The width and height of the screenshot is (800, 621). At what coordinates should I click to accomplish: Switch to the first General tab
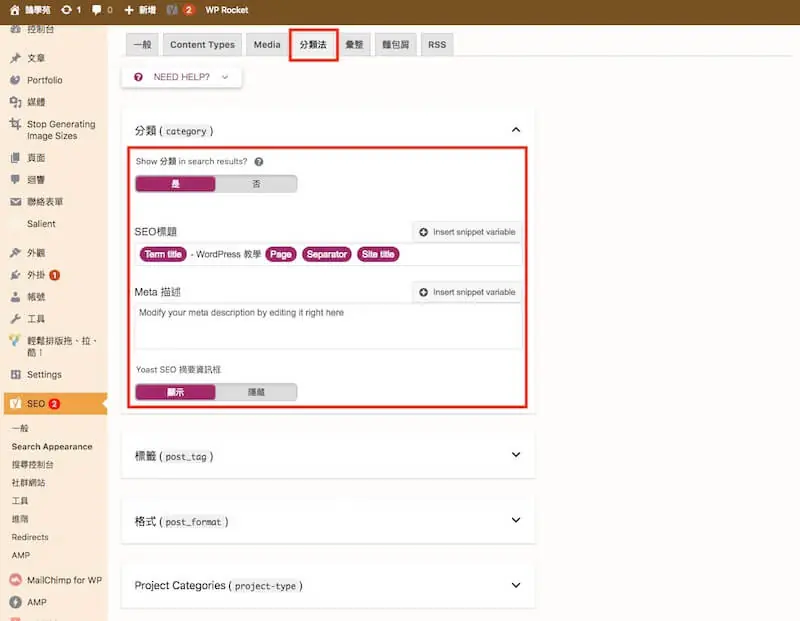(142, 44)
